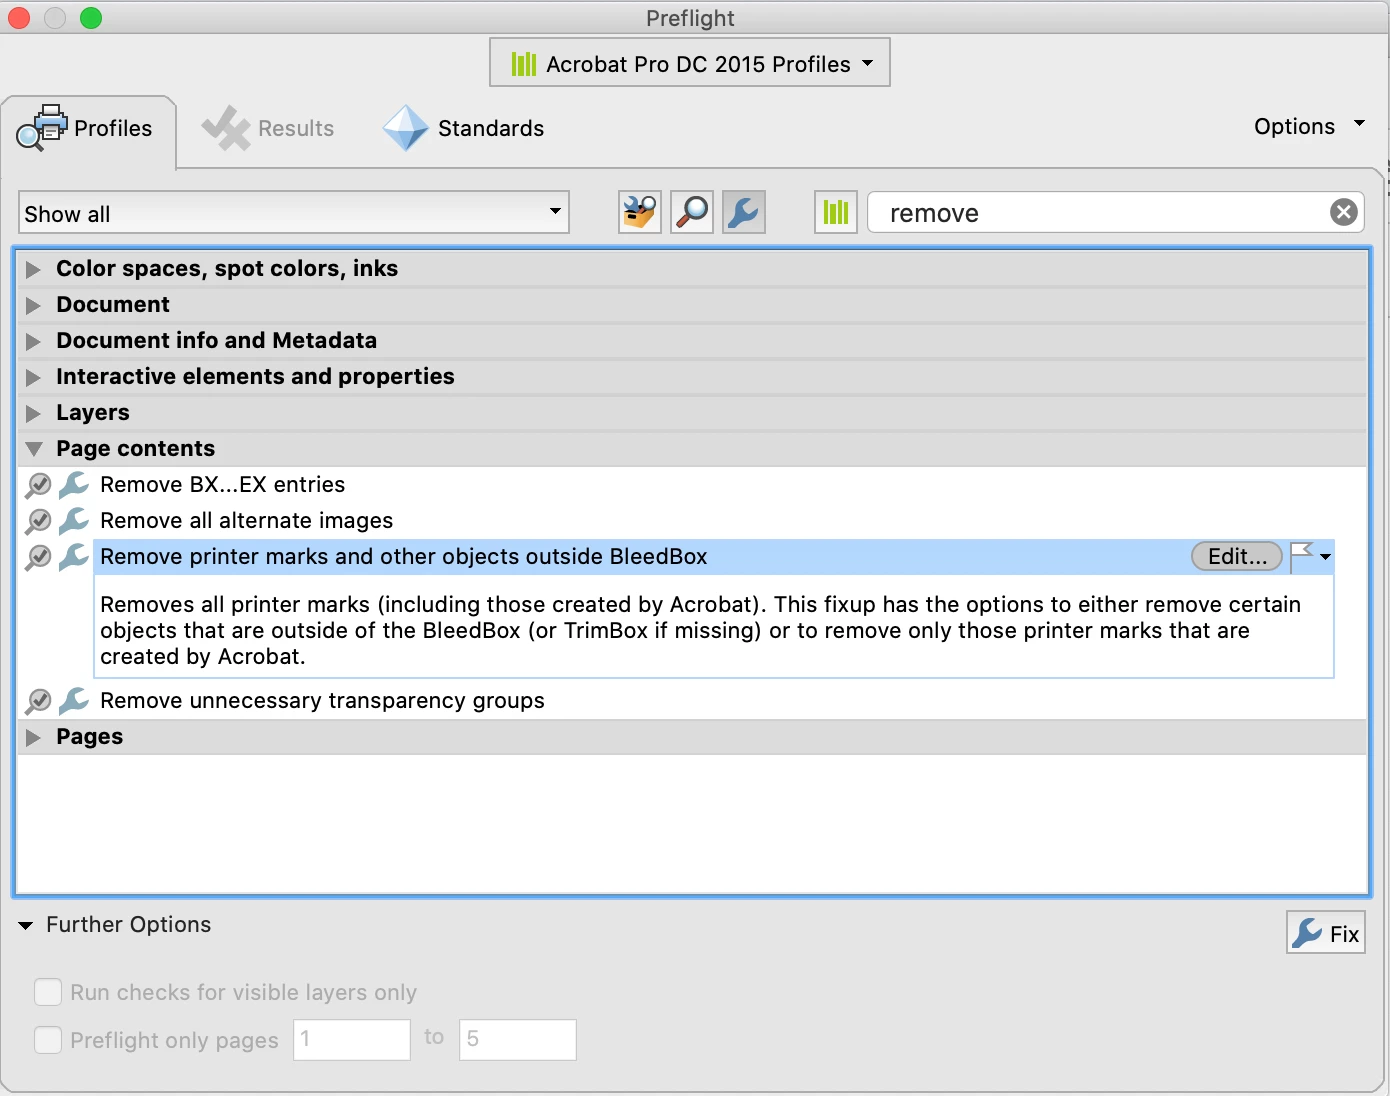Click the Edit... button
Image resolution: width=1390 pixels, height=1096 pixels.
tap(1237, 556)
